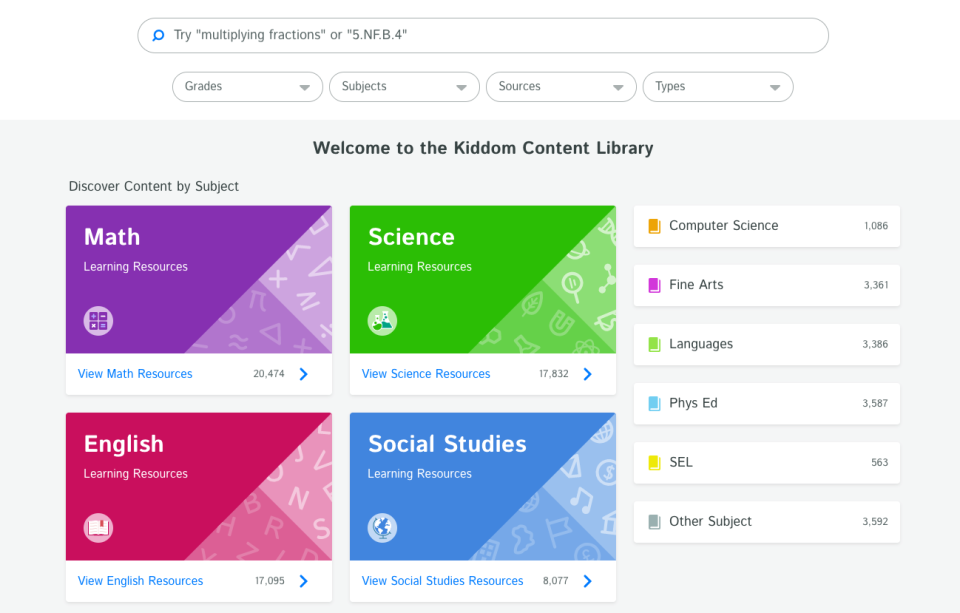Open the Sources dropdown

[x=560, y=87]
